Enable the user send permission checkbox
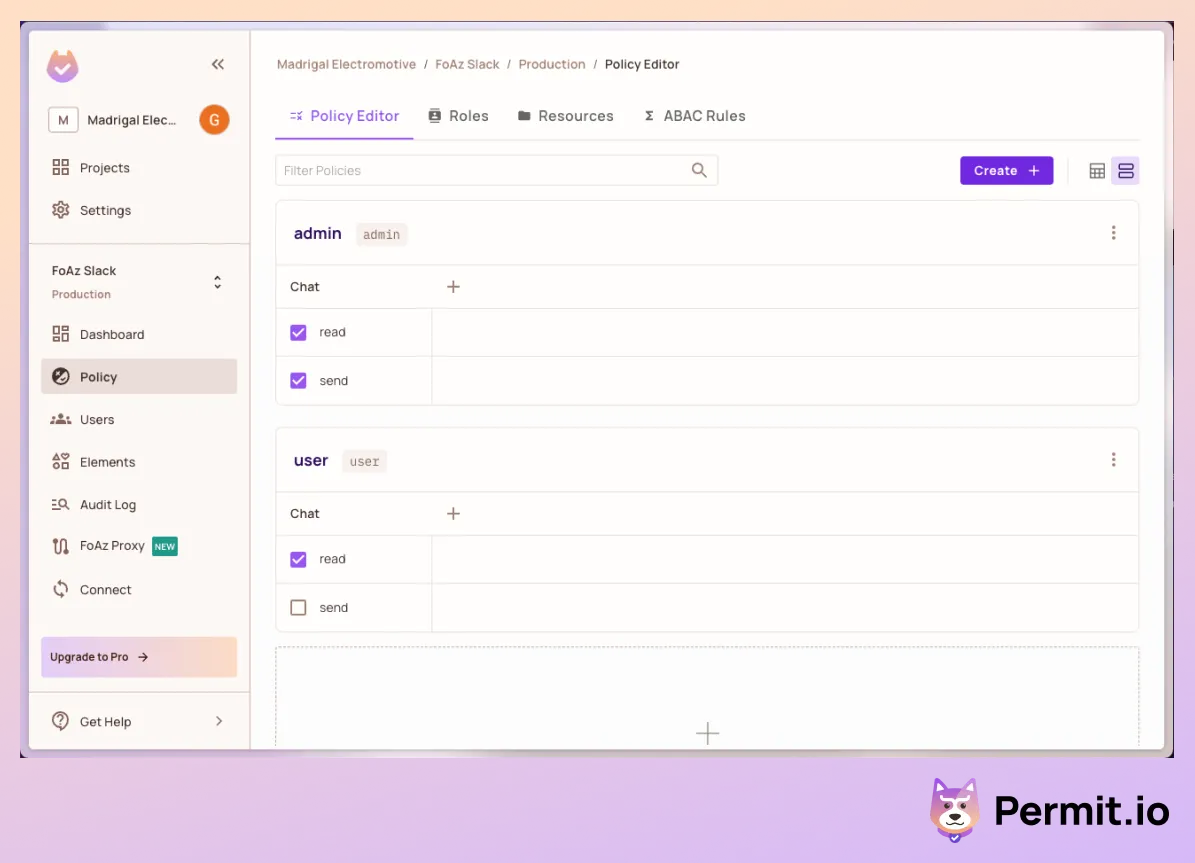This screenshot has width=1195, height=863. (x=298, y=608)
